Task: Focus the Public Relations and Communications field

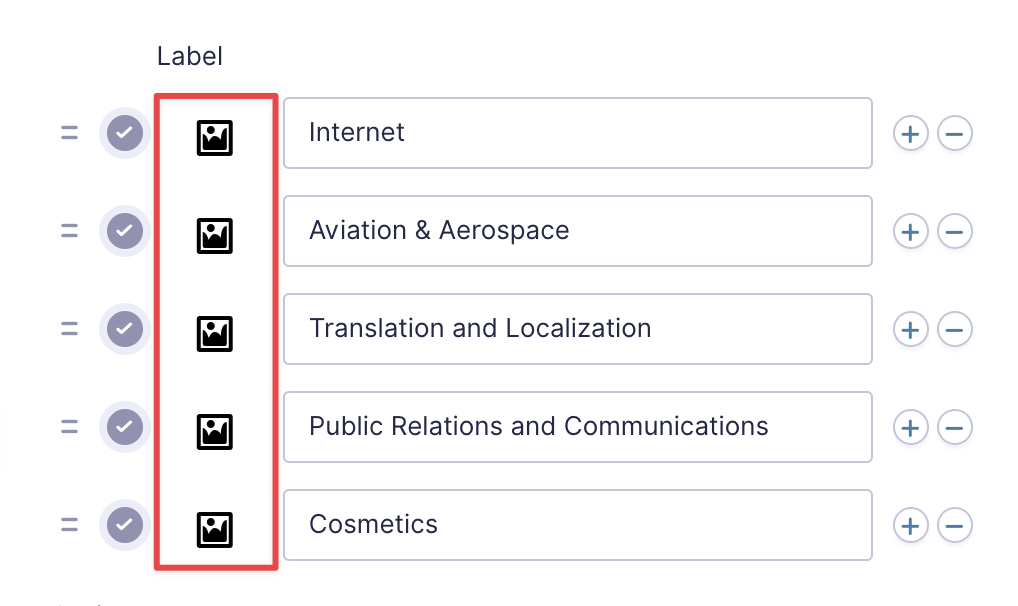Action: (x=577, y=427)
